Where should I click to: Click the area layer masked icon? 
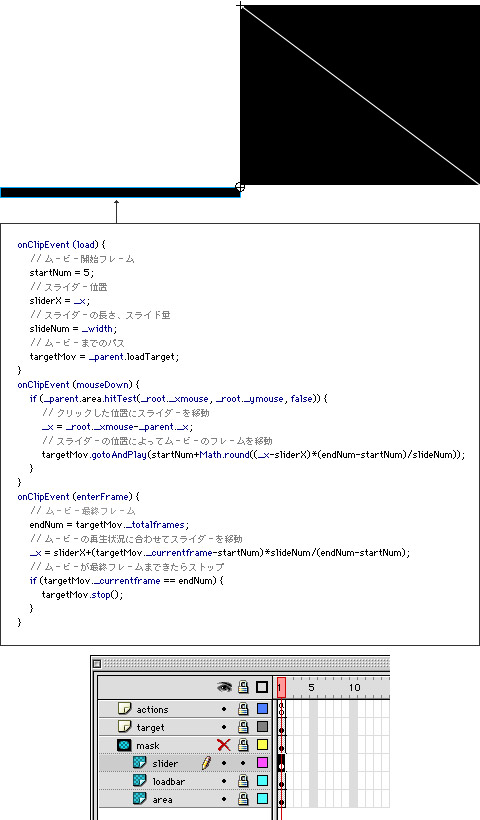(140, 799)
